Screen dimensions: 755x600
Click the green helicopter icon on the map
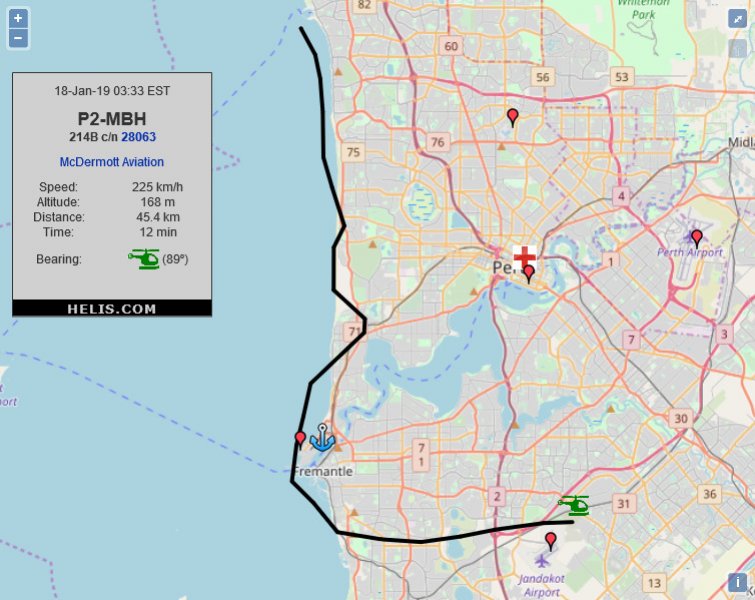(574, 505)
